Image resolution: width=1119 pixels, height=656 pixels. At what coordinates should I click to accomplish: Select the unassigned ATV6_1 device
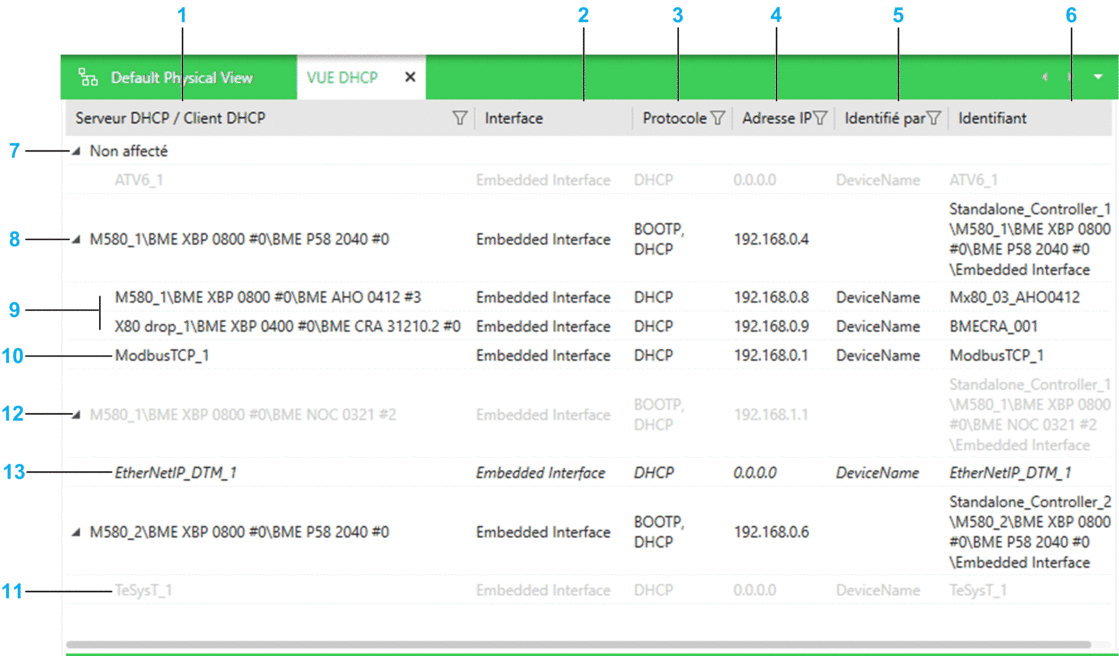138,181
